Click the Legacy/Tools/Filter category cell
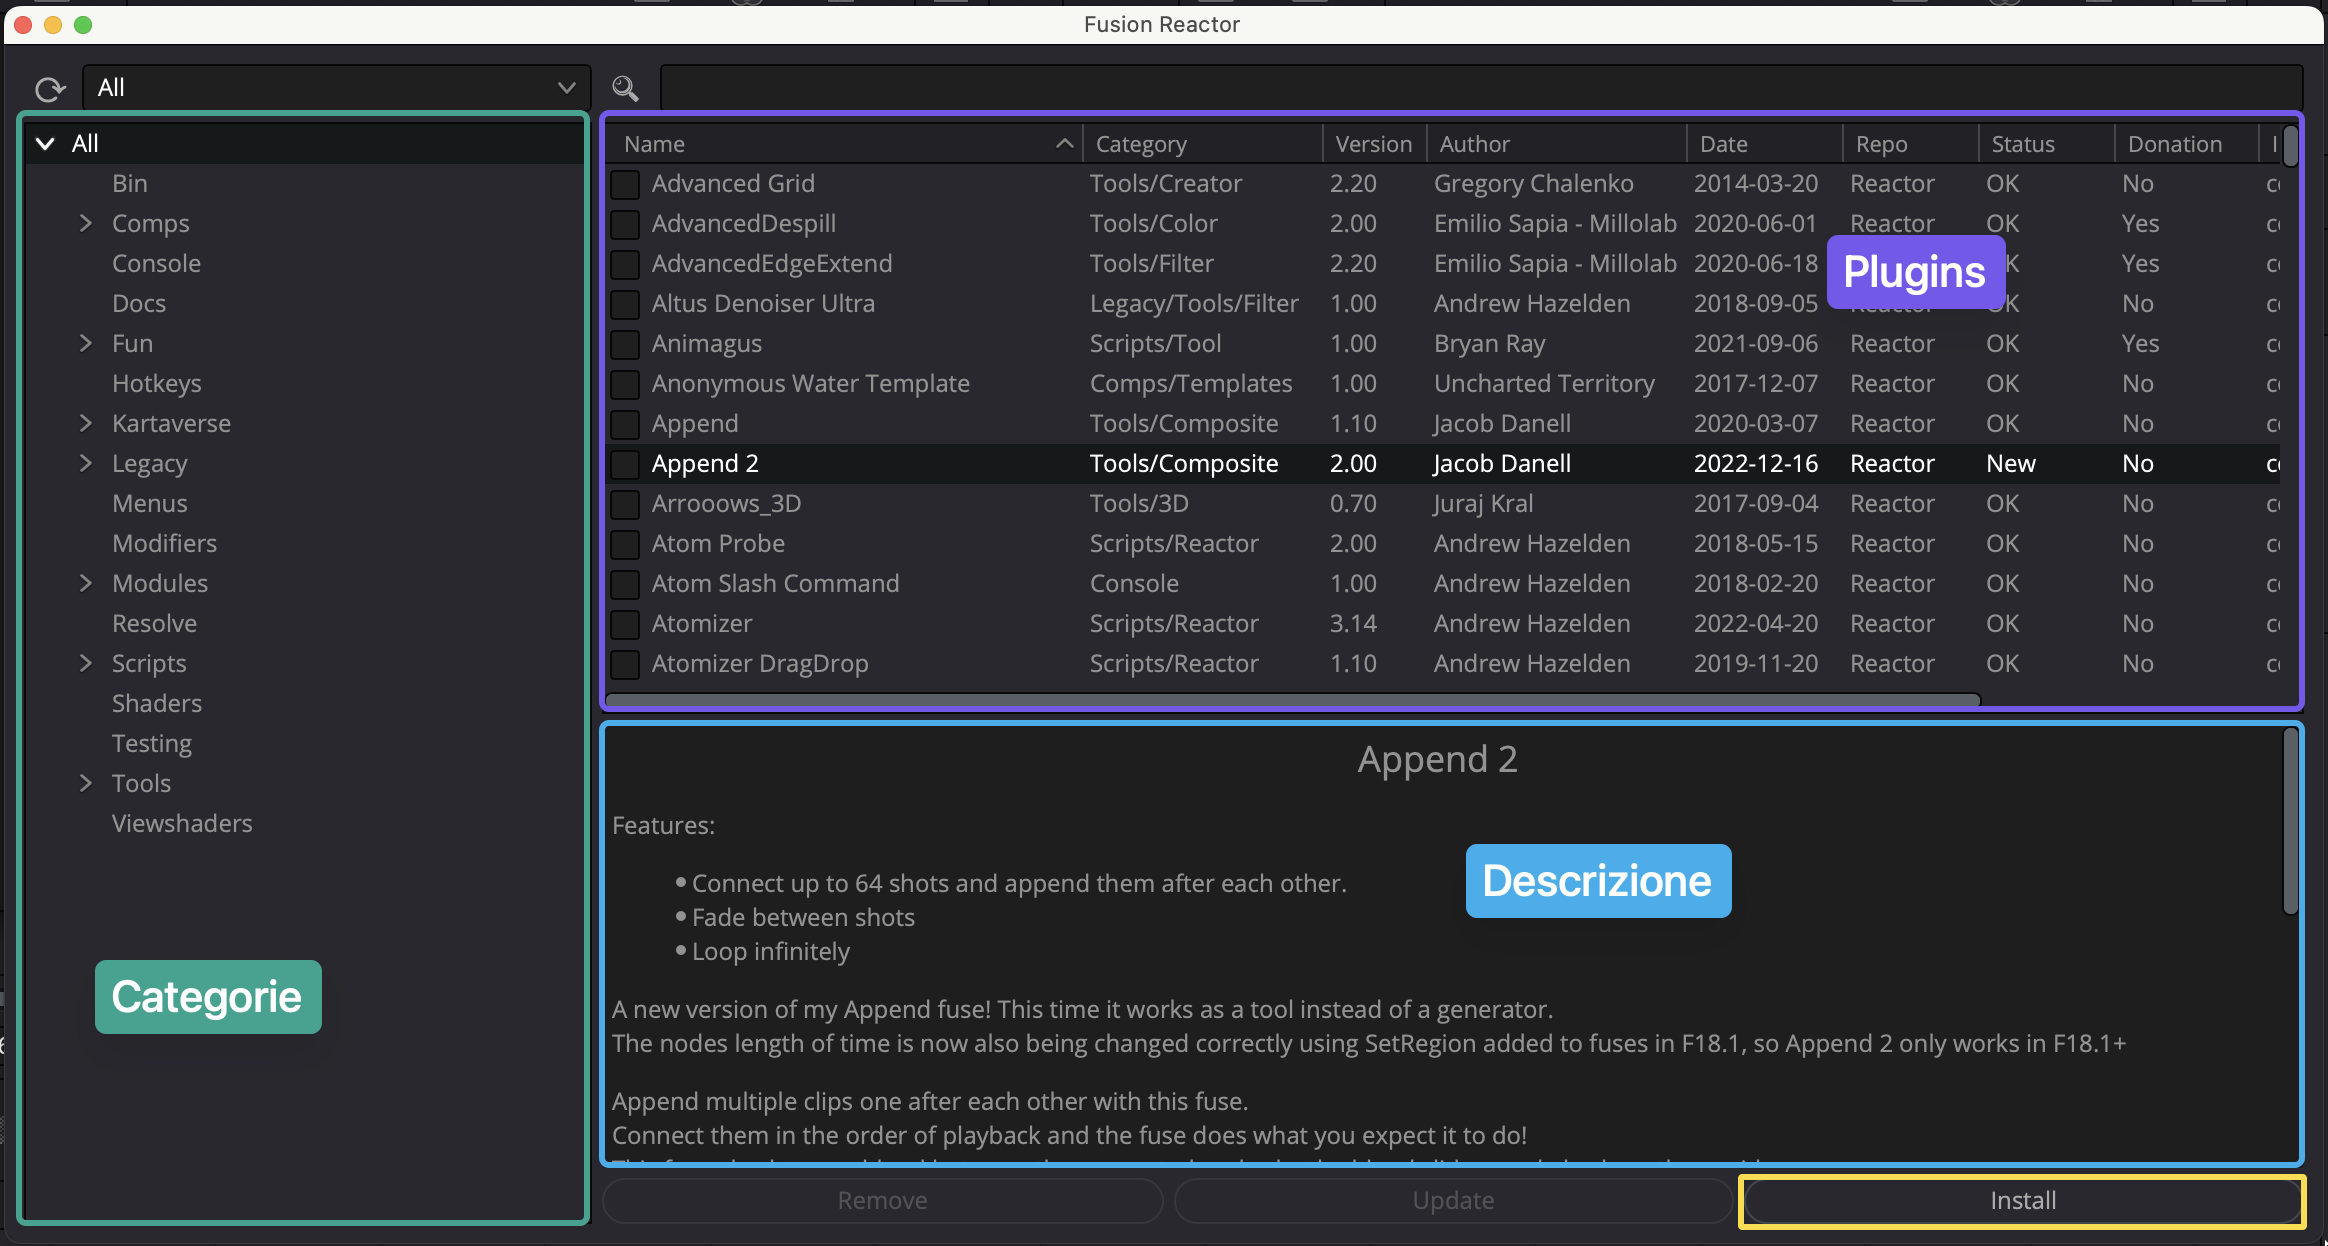Image resolution: width=2328 pixels, height=1246 pixels. pos(1193,304)
